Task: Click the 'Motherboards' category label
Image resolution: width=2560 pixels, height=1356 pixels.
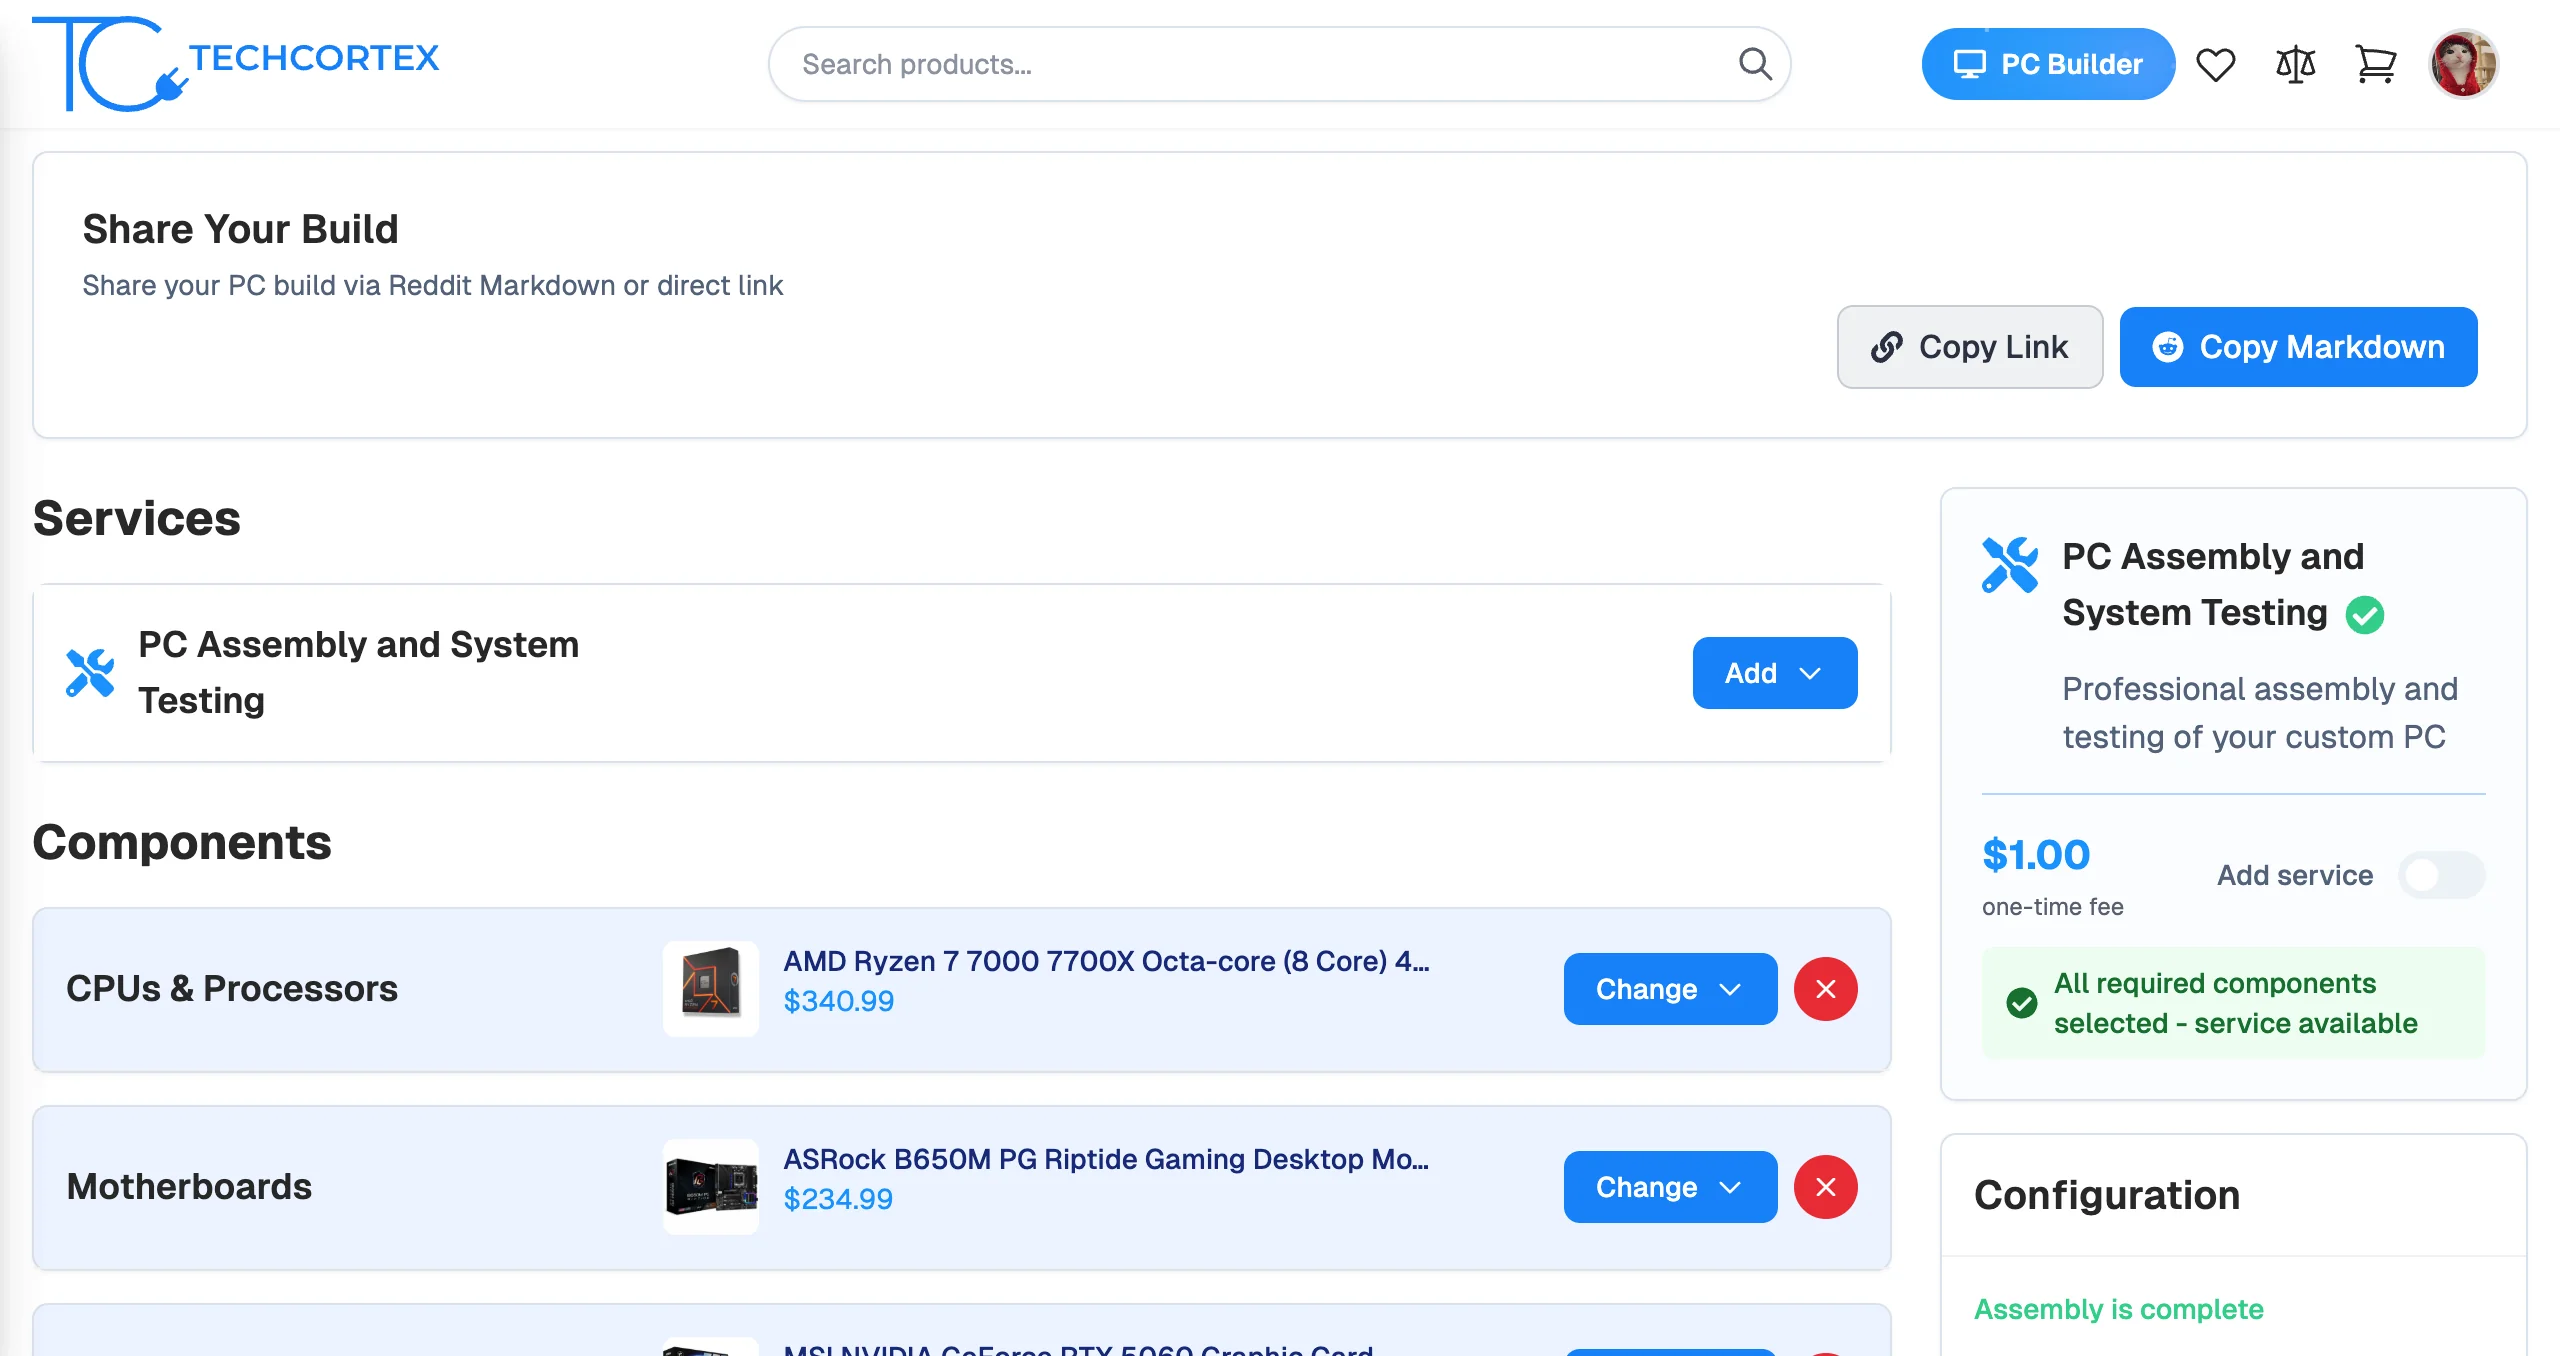Action: (x=189, y=1187)
